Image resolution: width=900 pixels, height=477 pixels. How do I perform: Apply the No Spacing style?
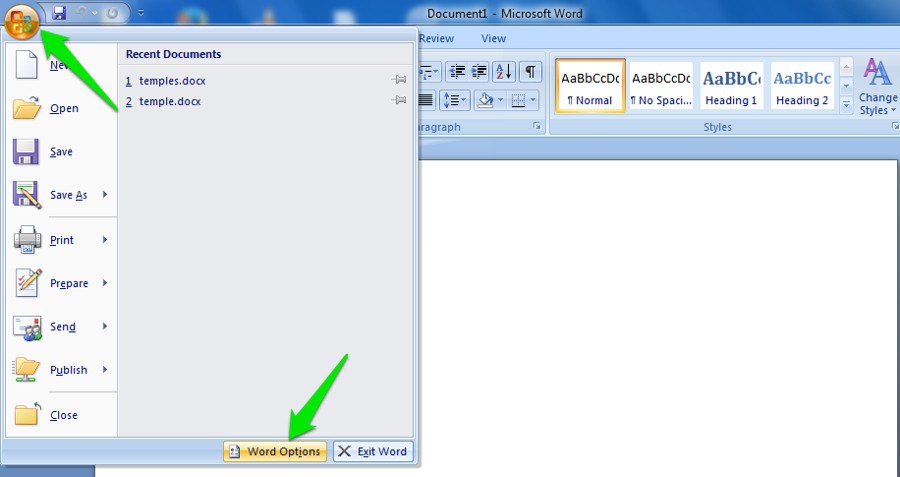661,86
